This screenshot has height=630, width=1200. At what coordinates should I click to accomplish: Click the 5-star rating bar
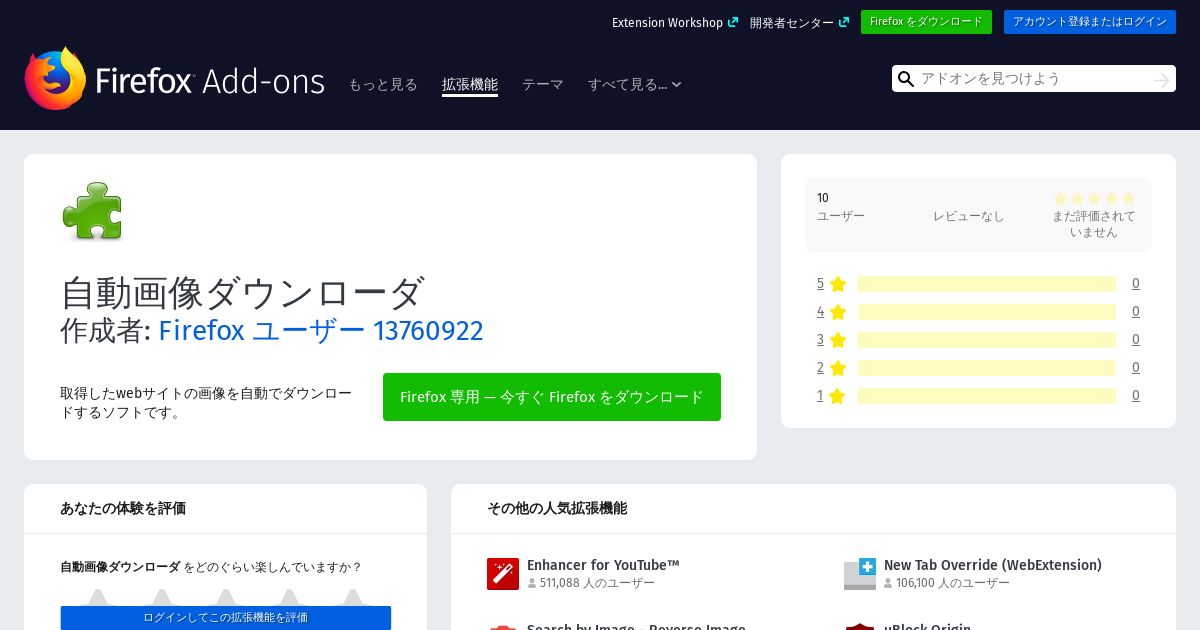(987, 284)
